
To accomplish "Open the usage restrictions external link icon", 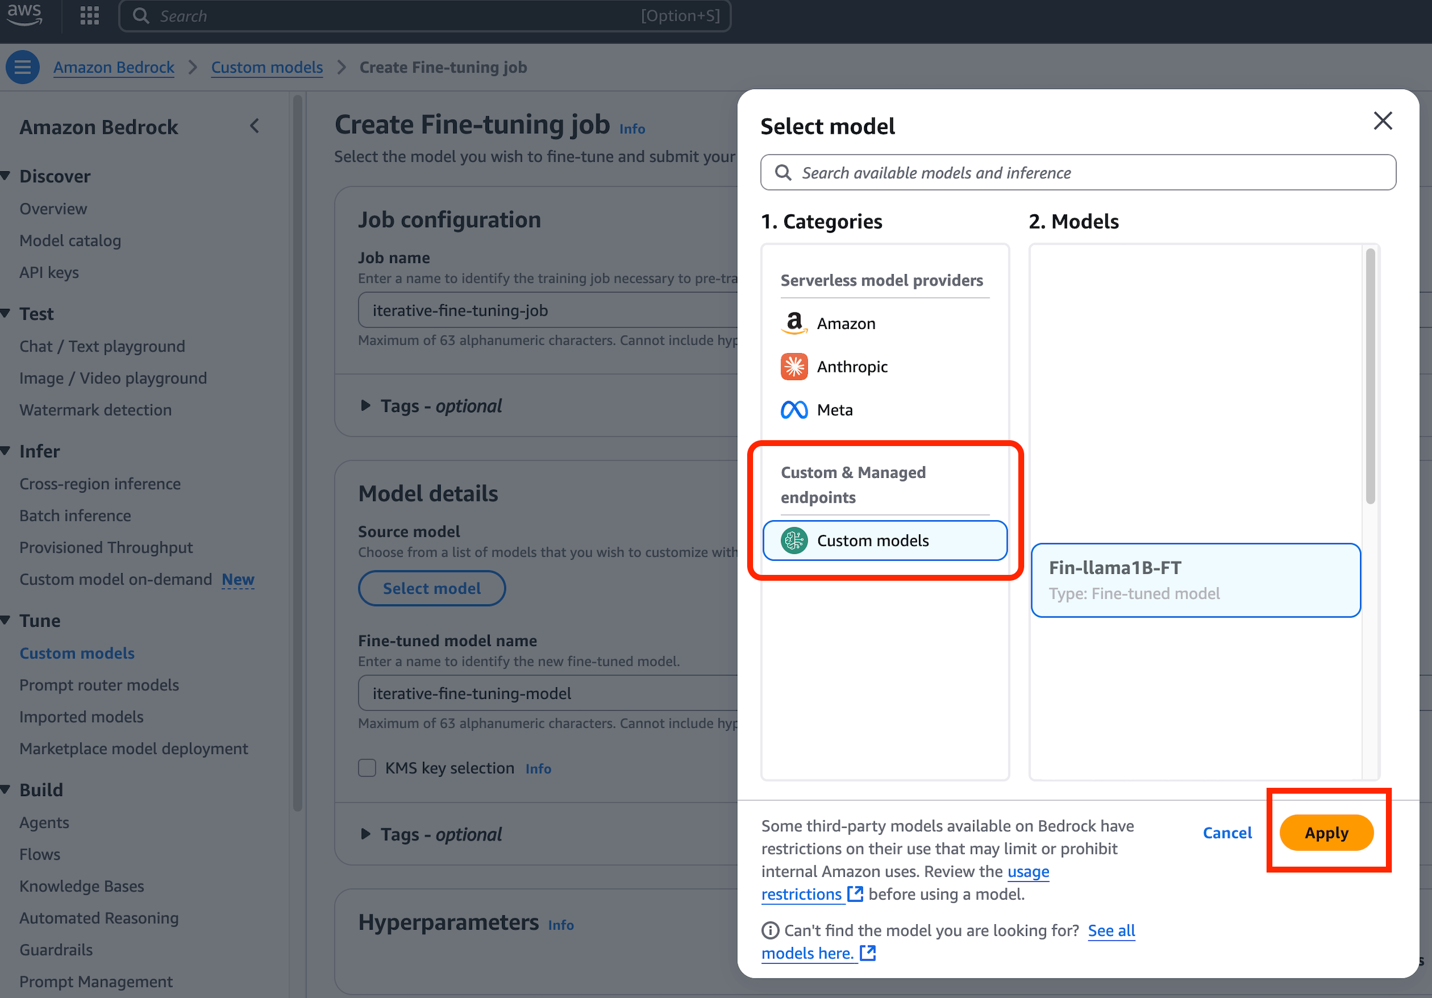I will (x=854, y=894).
